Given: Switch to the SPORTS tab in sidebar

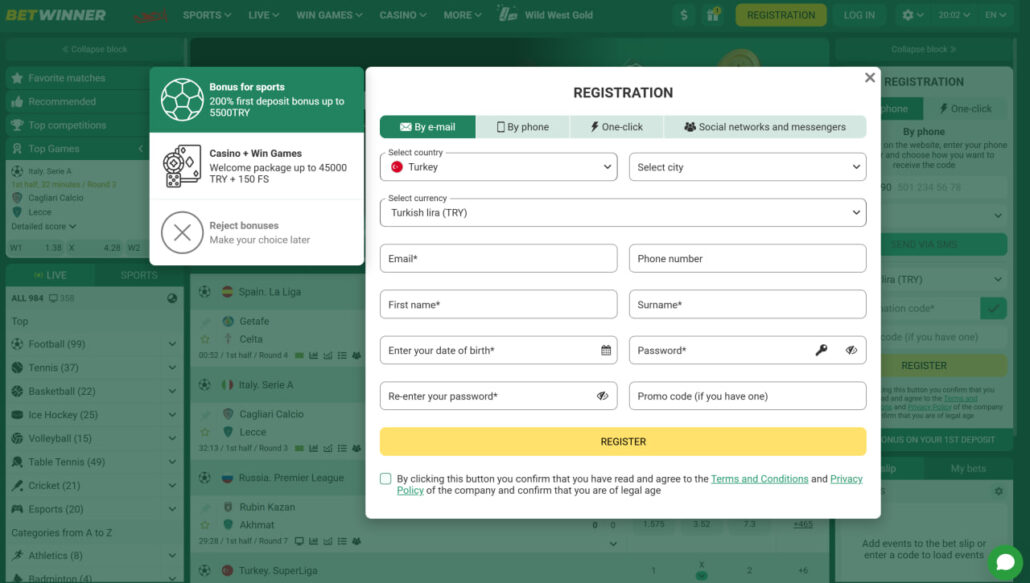Looking at the screenshot, I should (x=139, y=275).
